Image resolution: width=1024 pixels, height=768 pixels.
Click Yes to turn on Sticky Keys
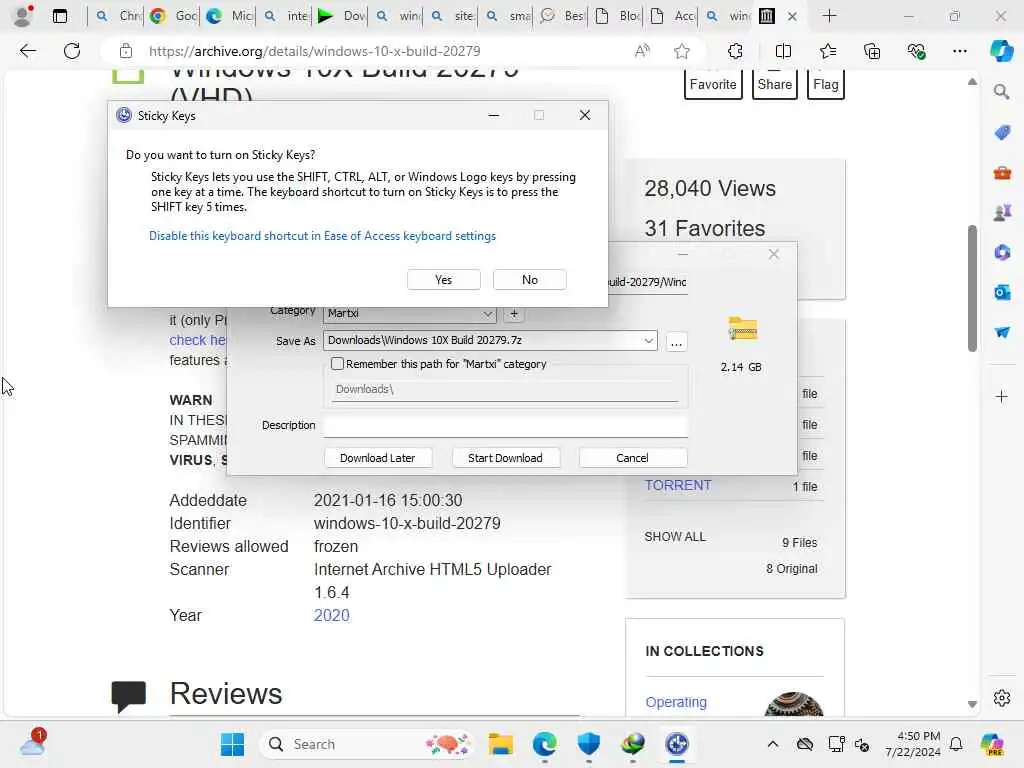point(443,280)
